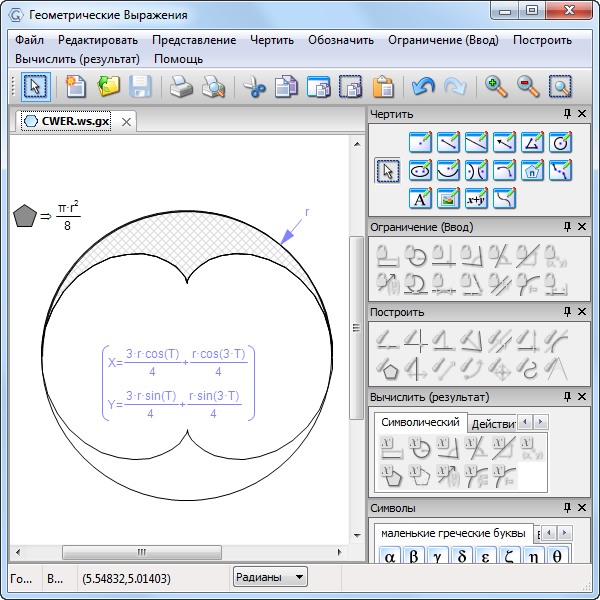
Task: Select the draw point tool
Action: (x=420, y=142)
